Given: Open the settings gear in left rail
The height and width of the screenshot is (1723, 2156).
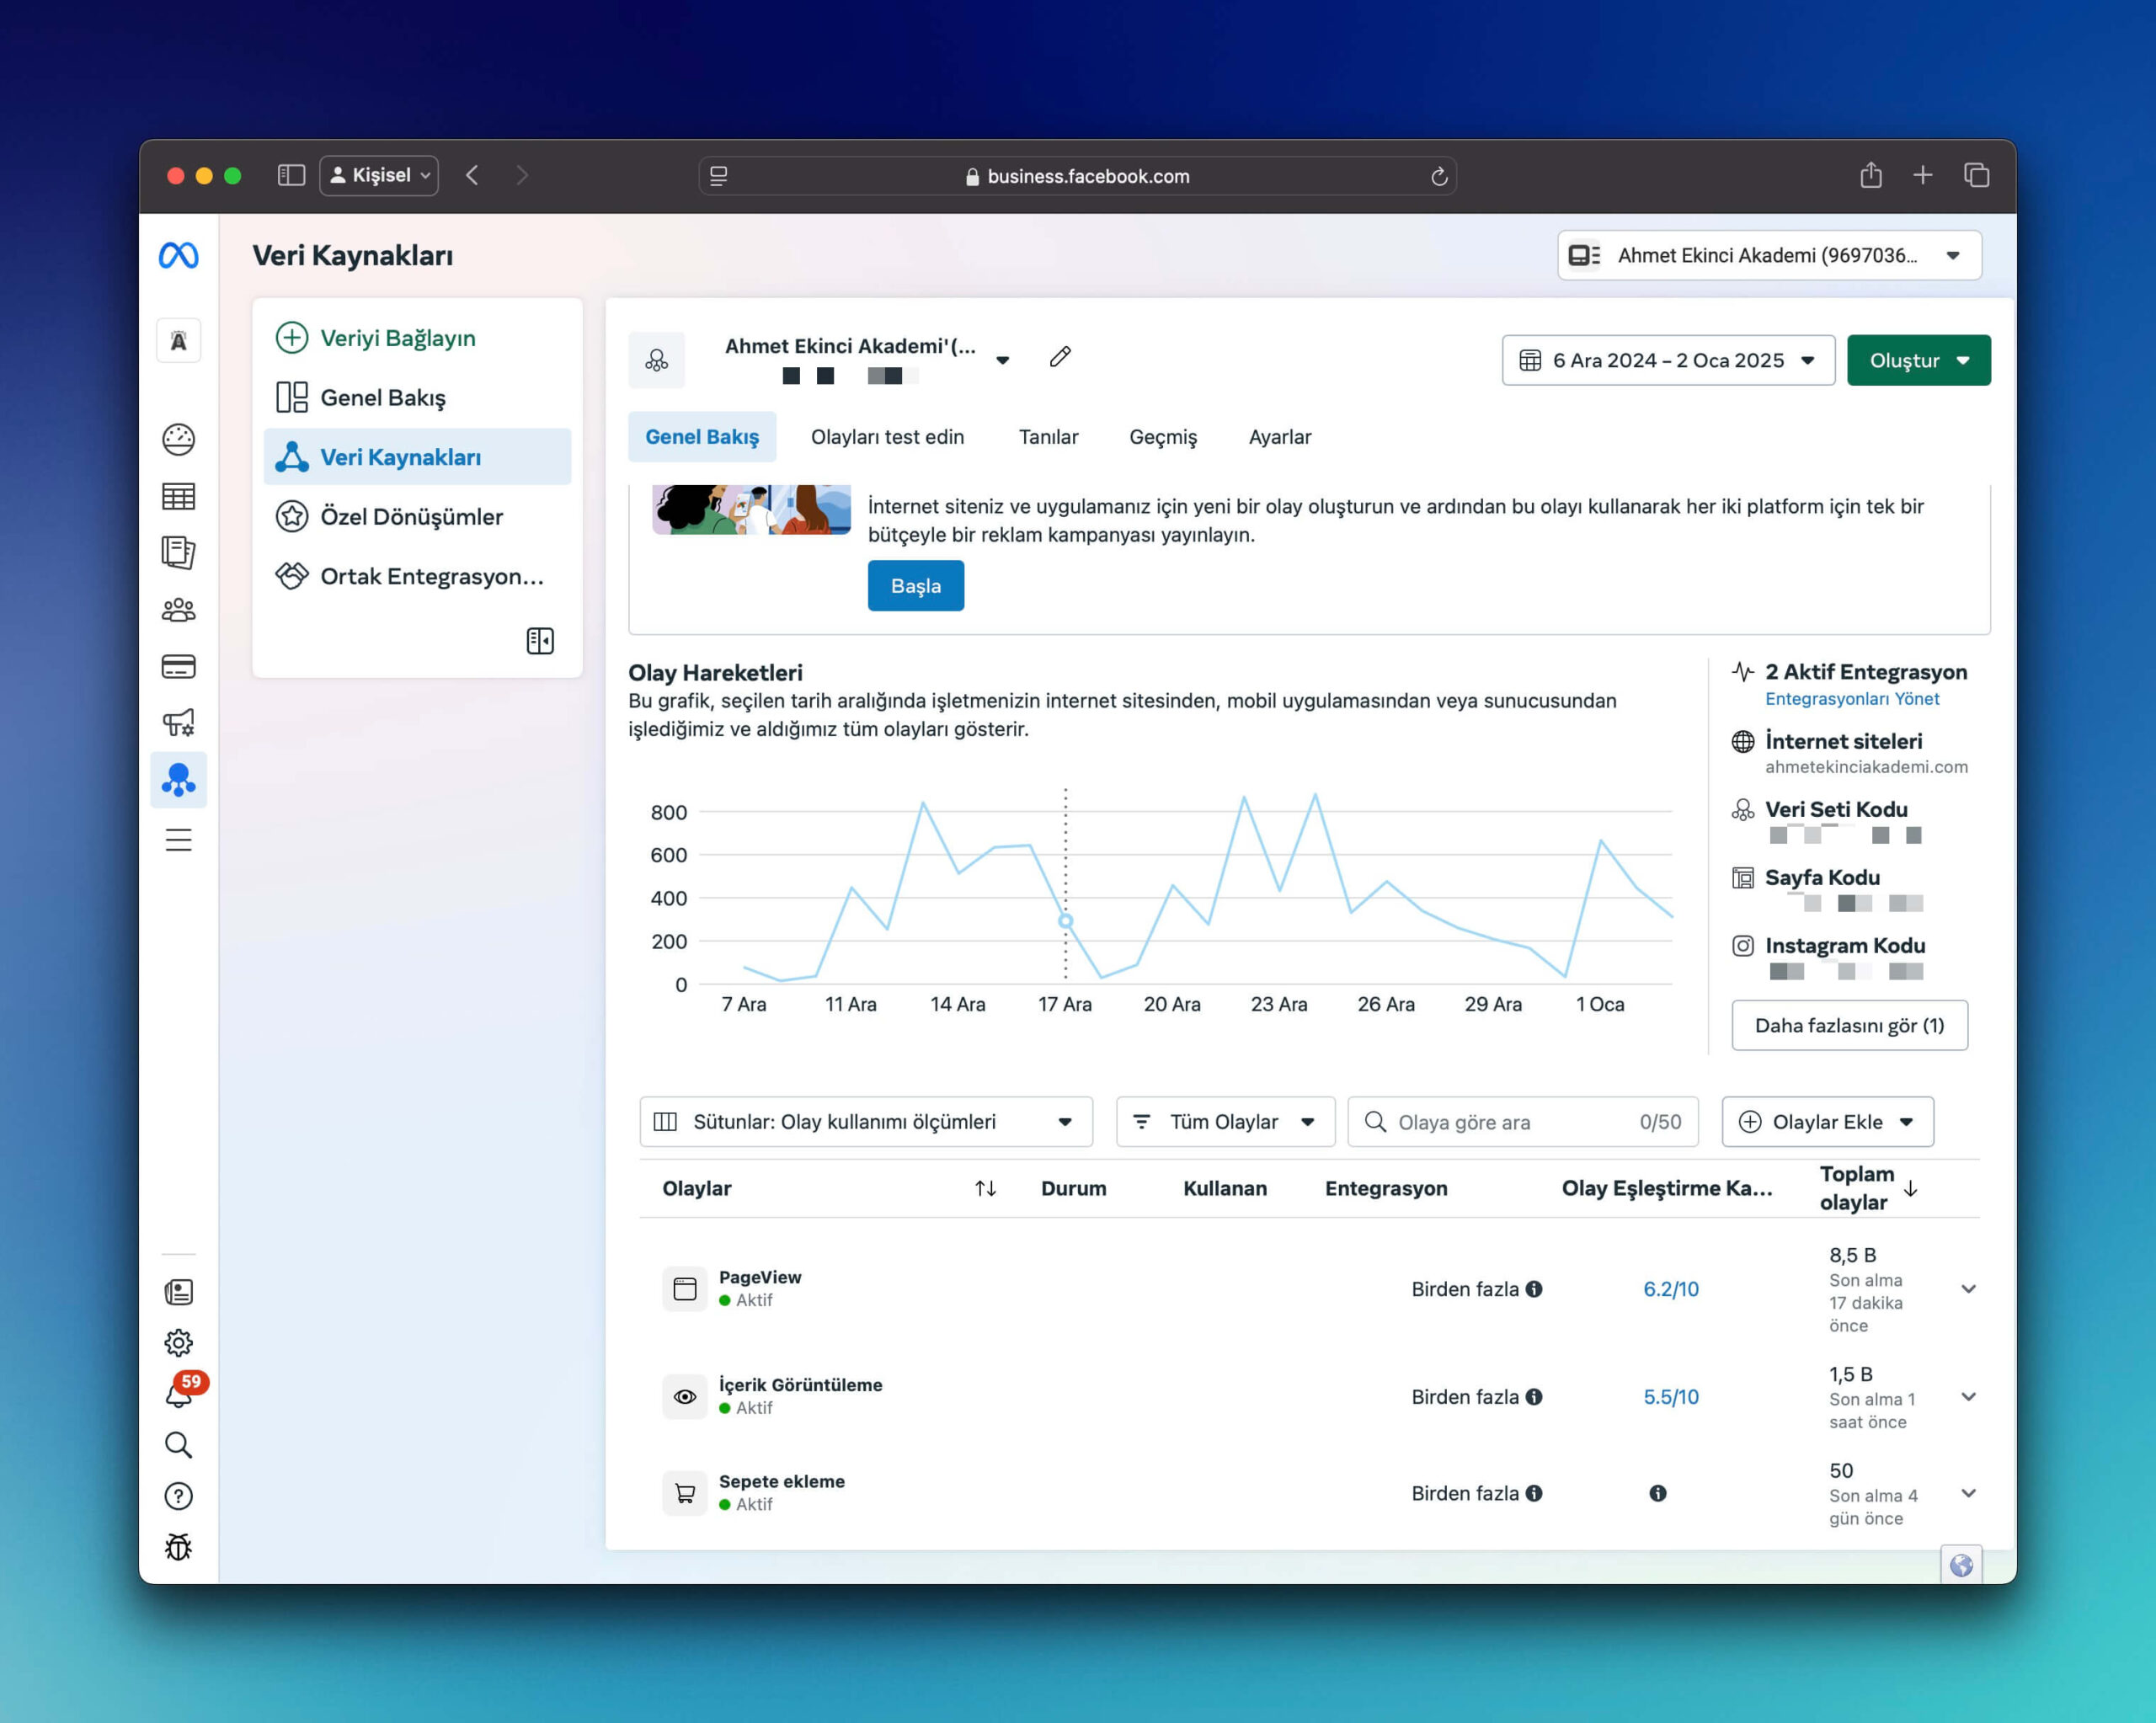Looking at the screenshot, I should [x=178, y=1342].
